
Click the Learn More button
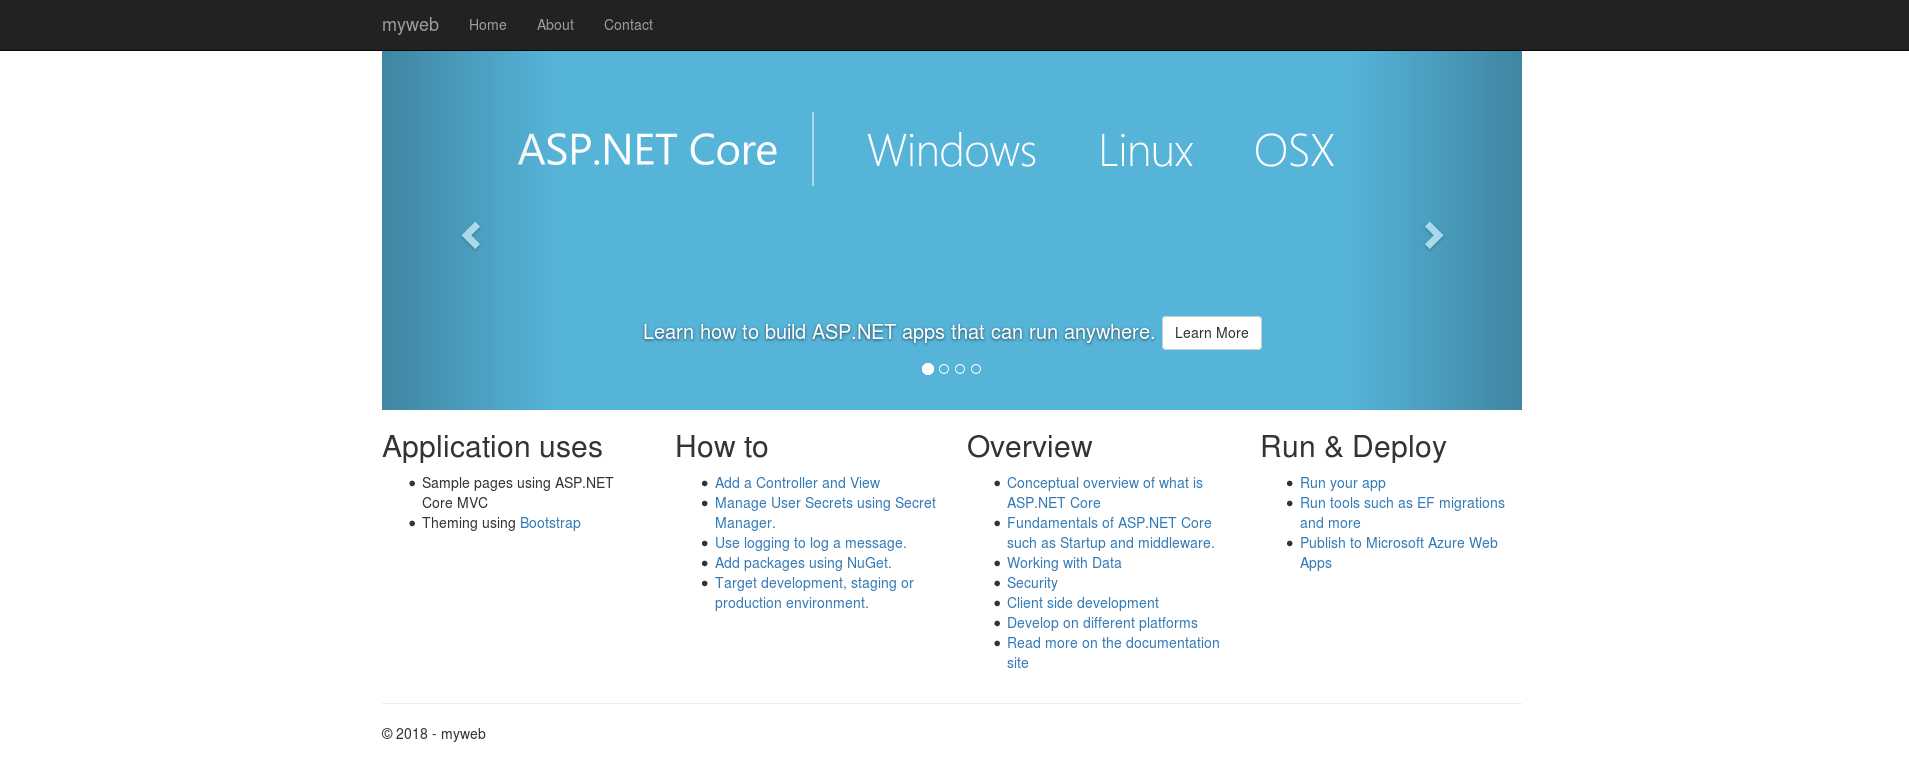[x=1212, y=333]
